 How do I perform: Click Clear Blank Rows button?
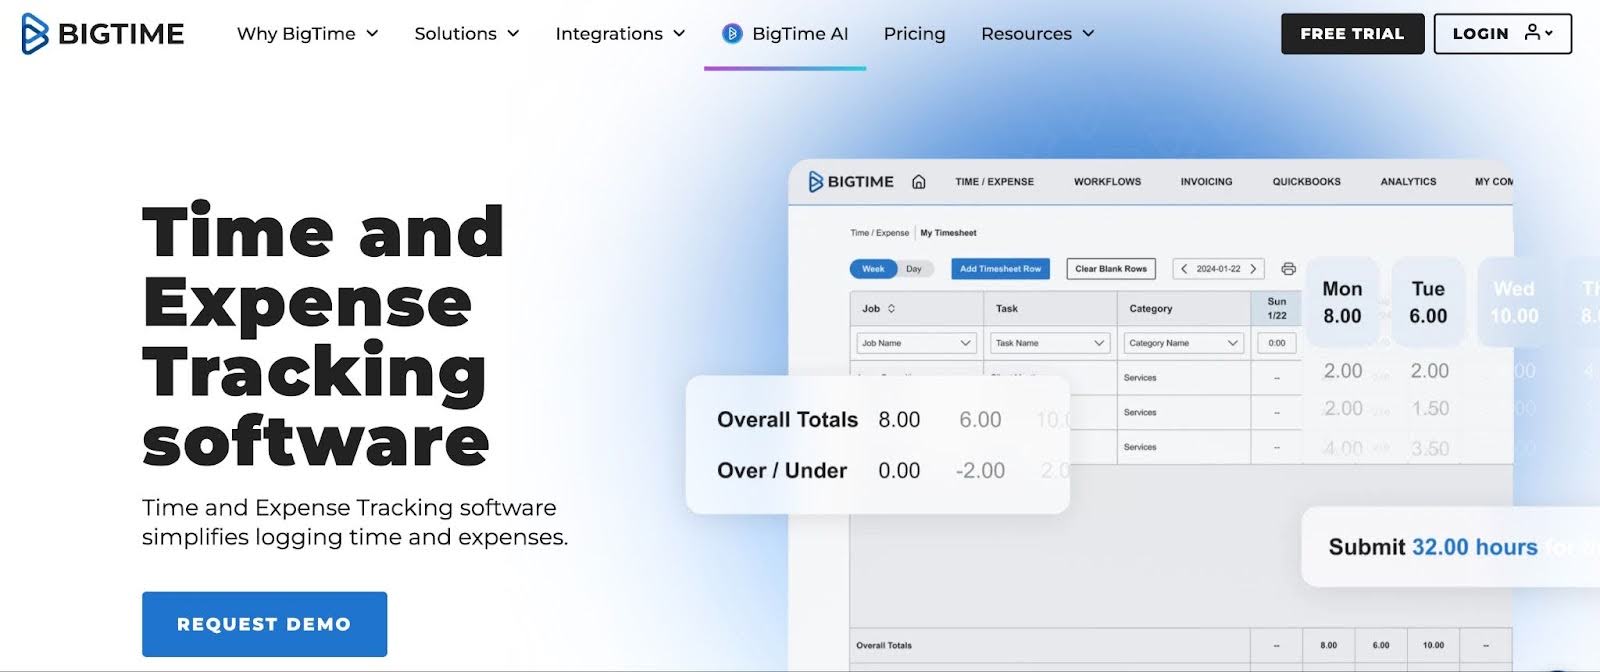(x=1111, y=269)
